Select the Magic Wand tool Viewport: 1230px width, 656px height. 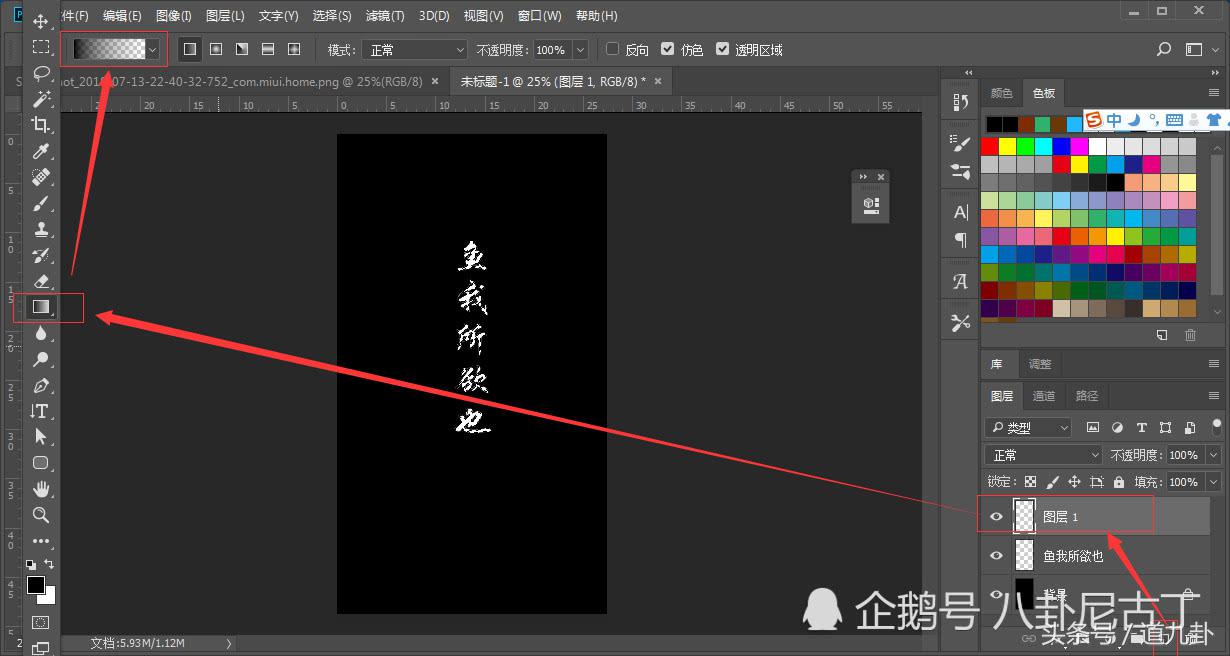41,99
